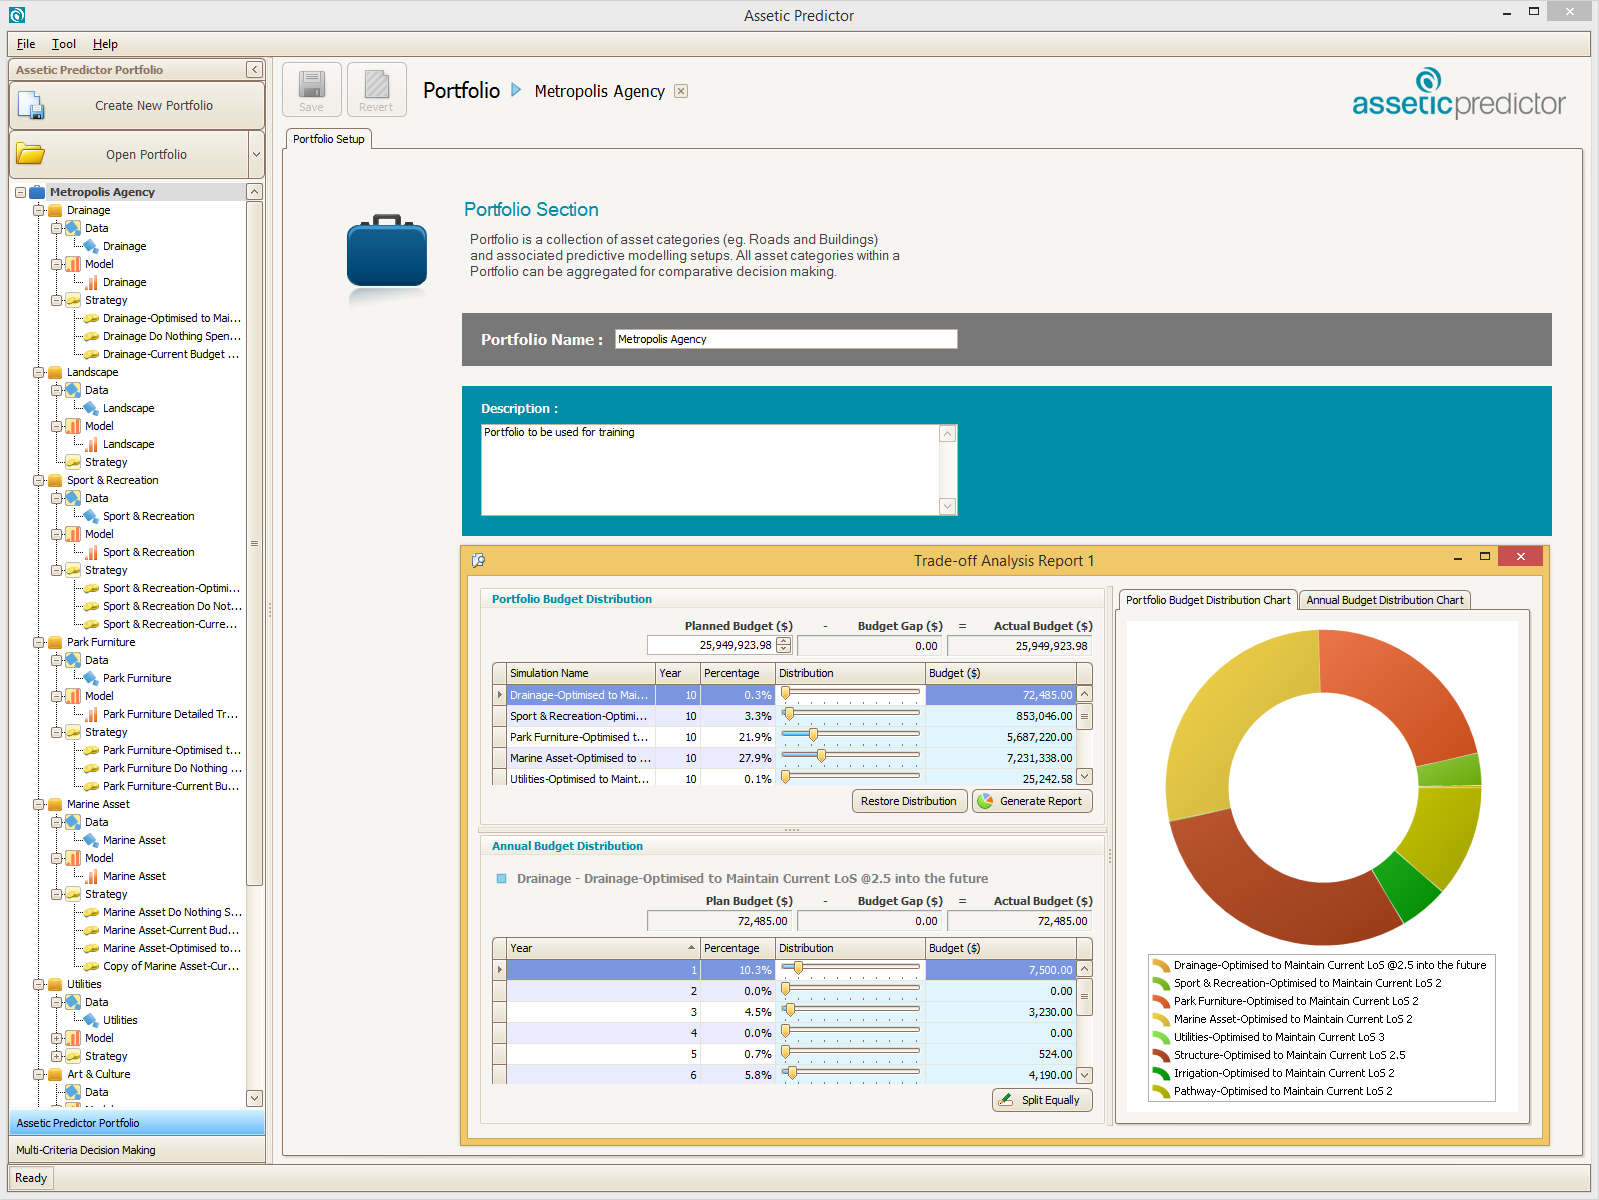Expand the Utilities Model node
This screenshot has height=1200, width=1599.
(x=56, y=1038)
